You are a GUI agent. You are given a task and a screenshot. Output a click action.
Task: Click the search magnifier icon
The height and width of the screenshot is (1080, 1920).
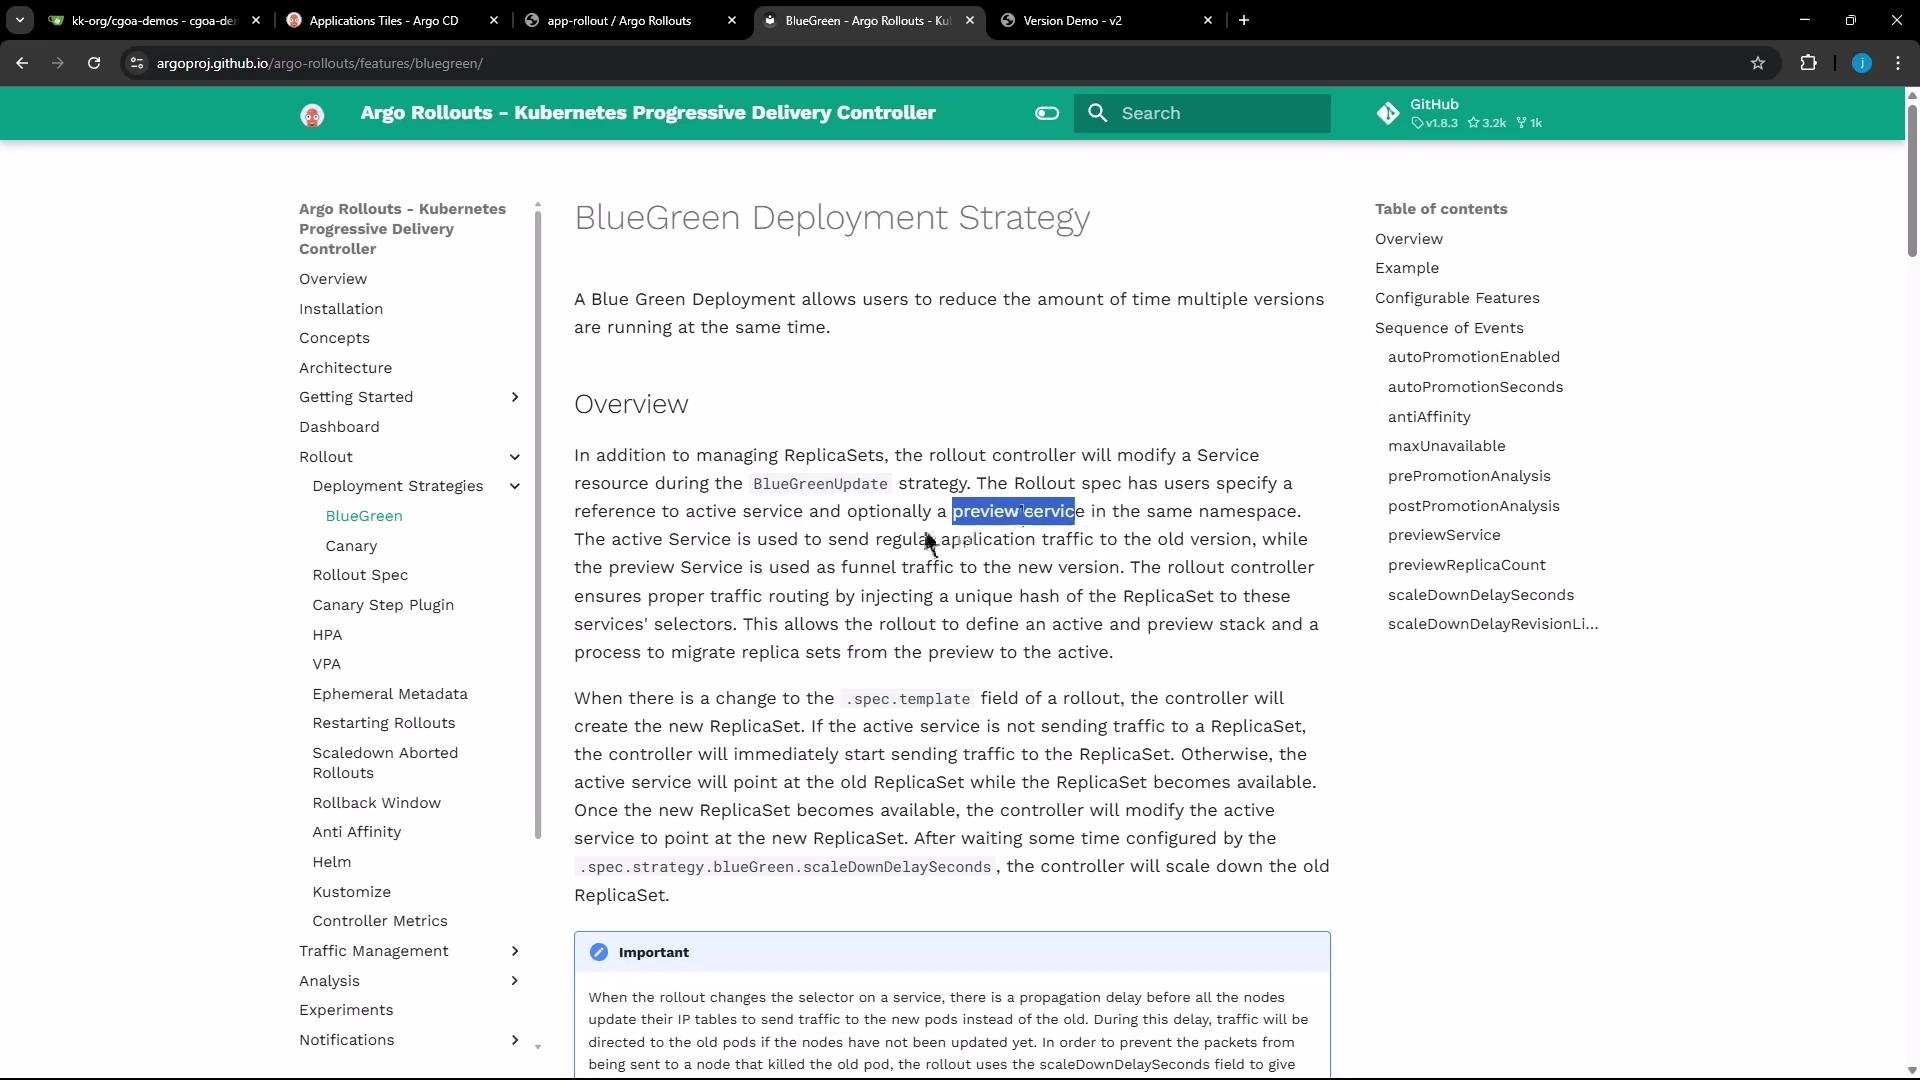click(x=1097, y=113)
